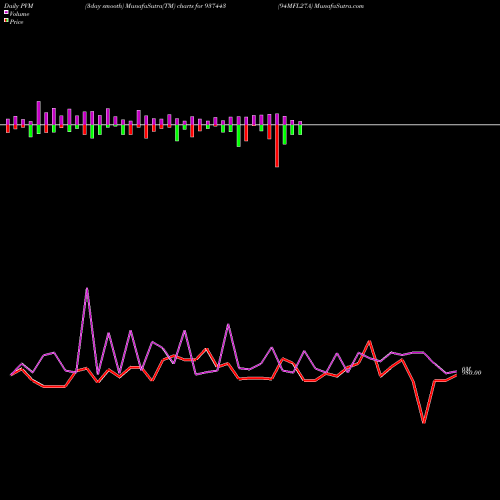
Task: Select the Volume legend label
Action: click(x=19, y=14)
